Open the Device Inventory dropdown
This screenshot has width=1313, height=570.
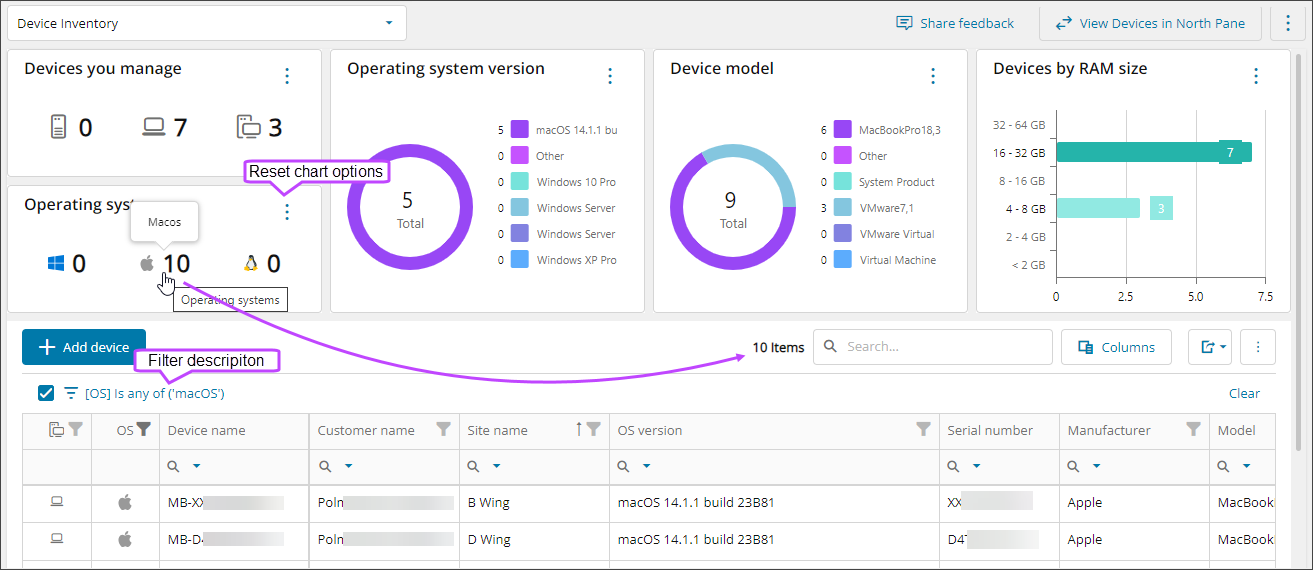tap(206, 23)
